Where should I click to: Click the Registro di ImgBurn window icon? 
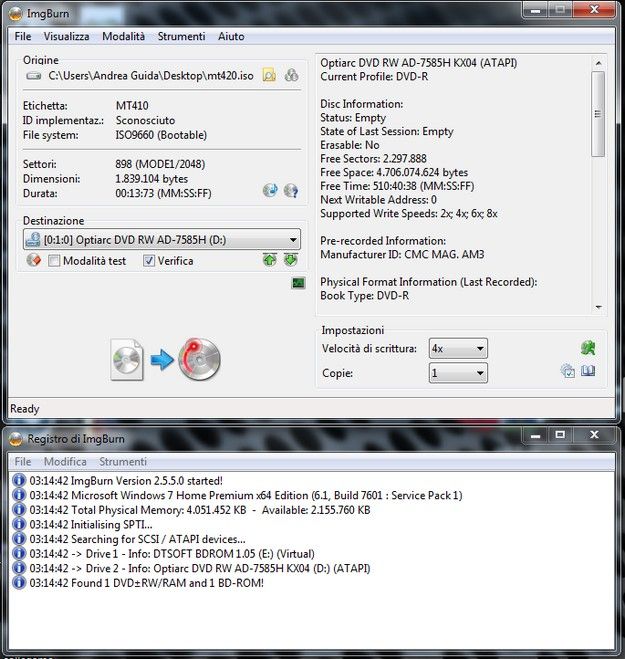coord(16,439)
